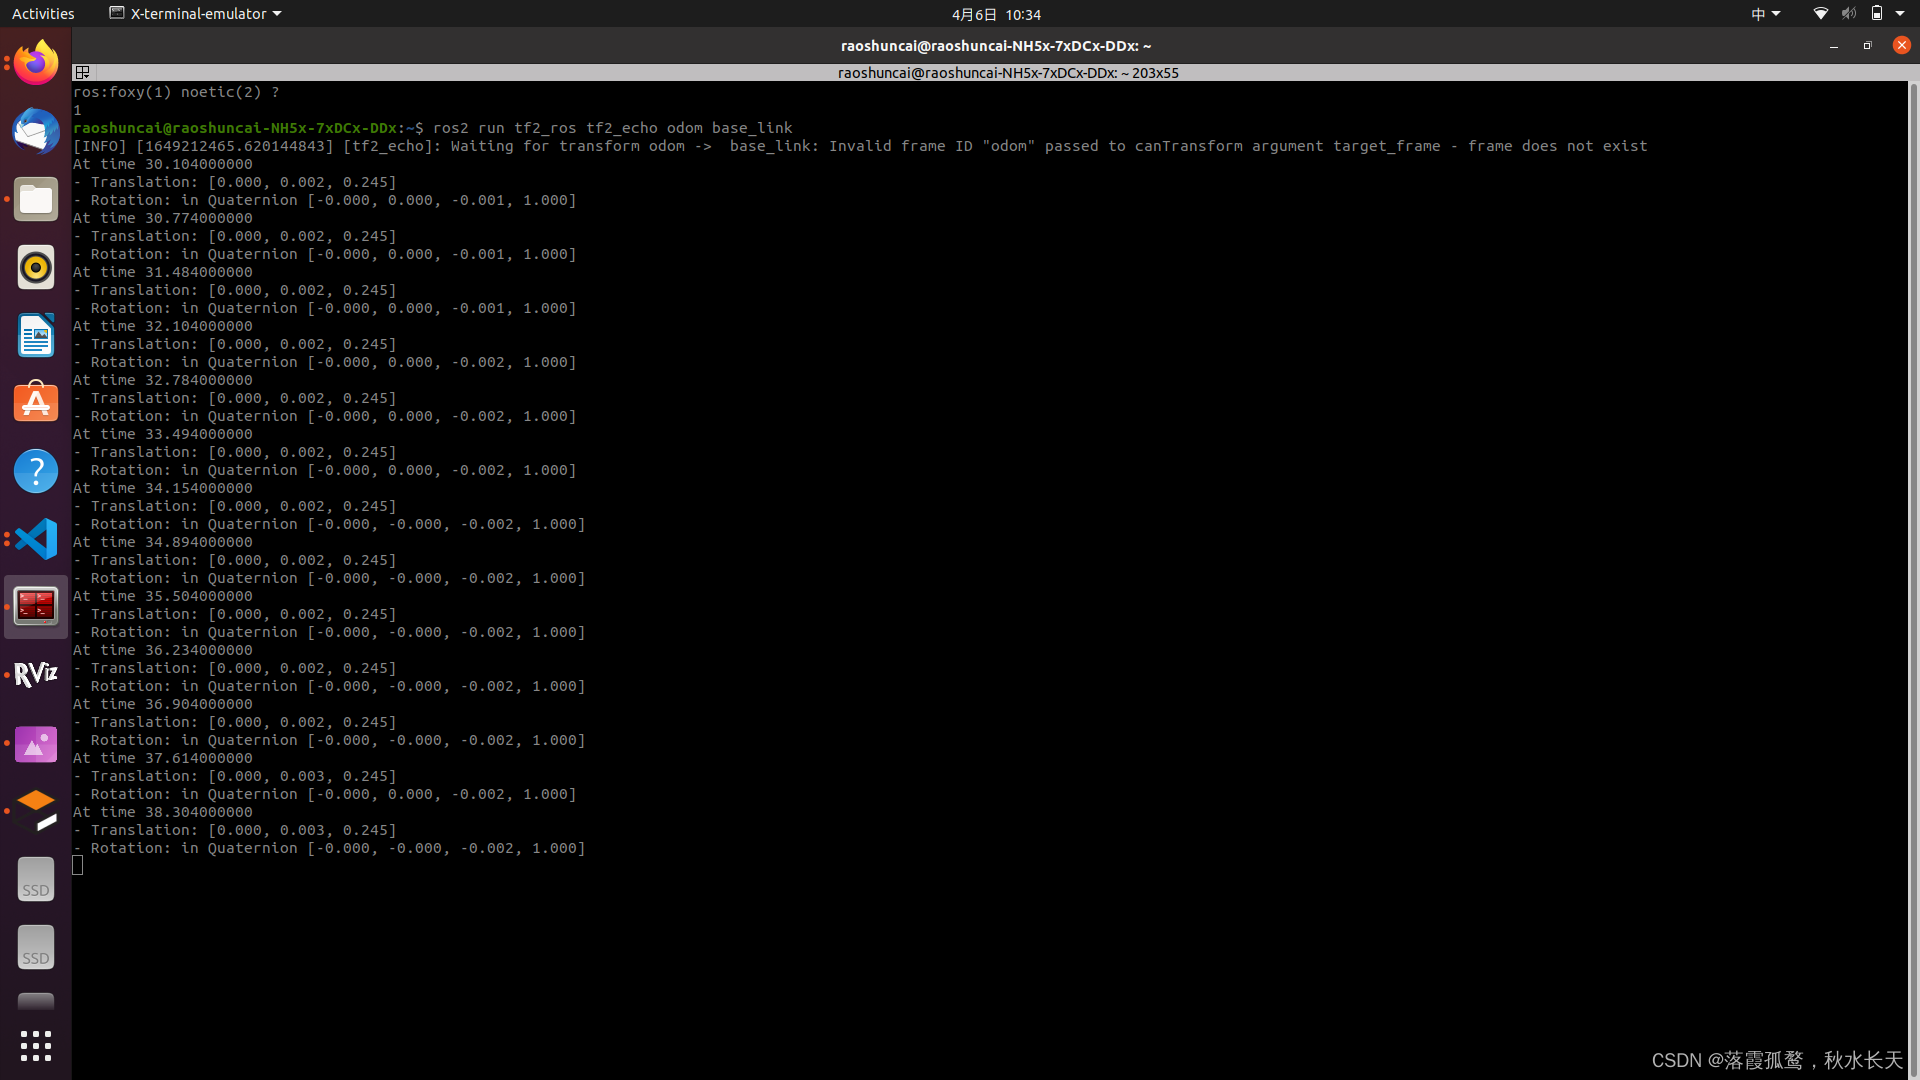Launch LibreOffice Writer from dock

point(36,335)
